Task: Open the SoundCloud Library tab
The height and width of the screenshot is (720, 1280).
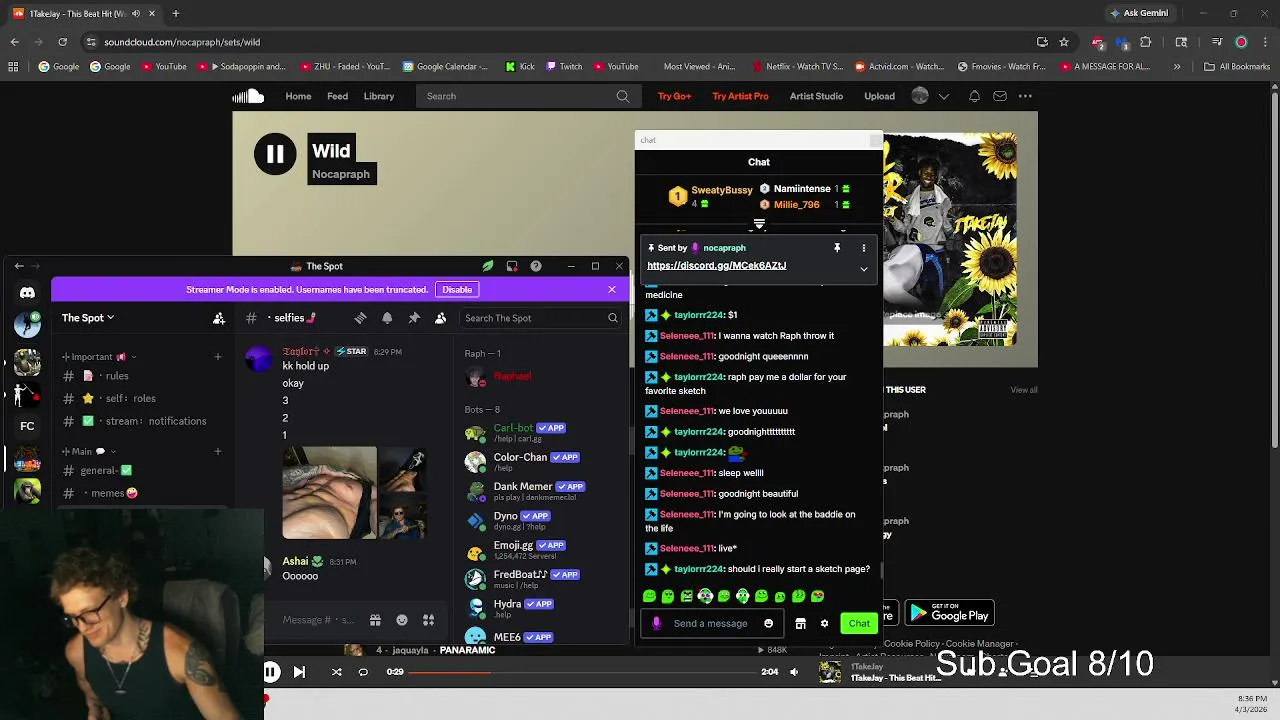Action: (x=379, y=96)
